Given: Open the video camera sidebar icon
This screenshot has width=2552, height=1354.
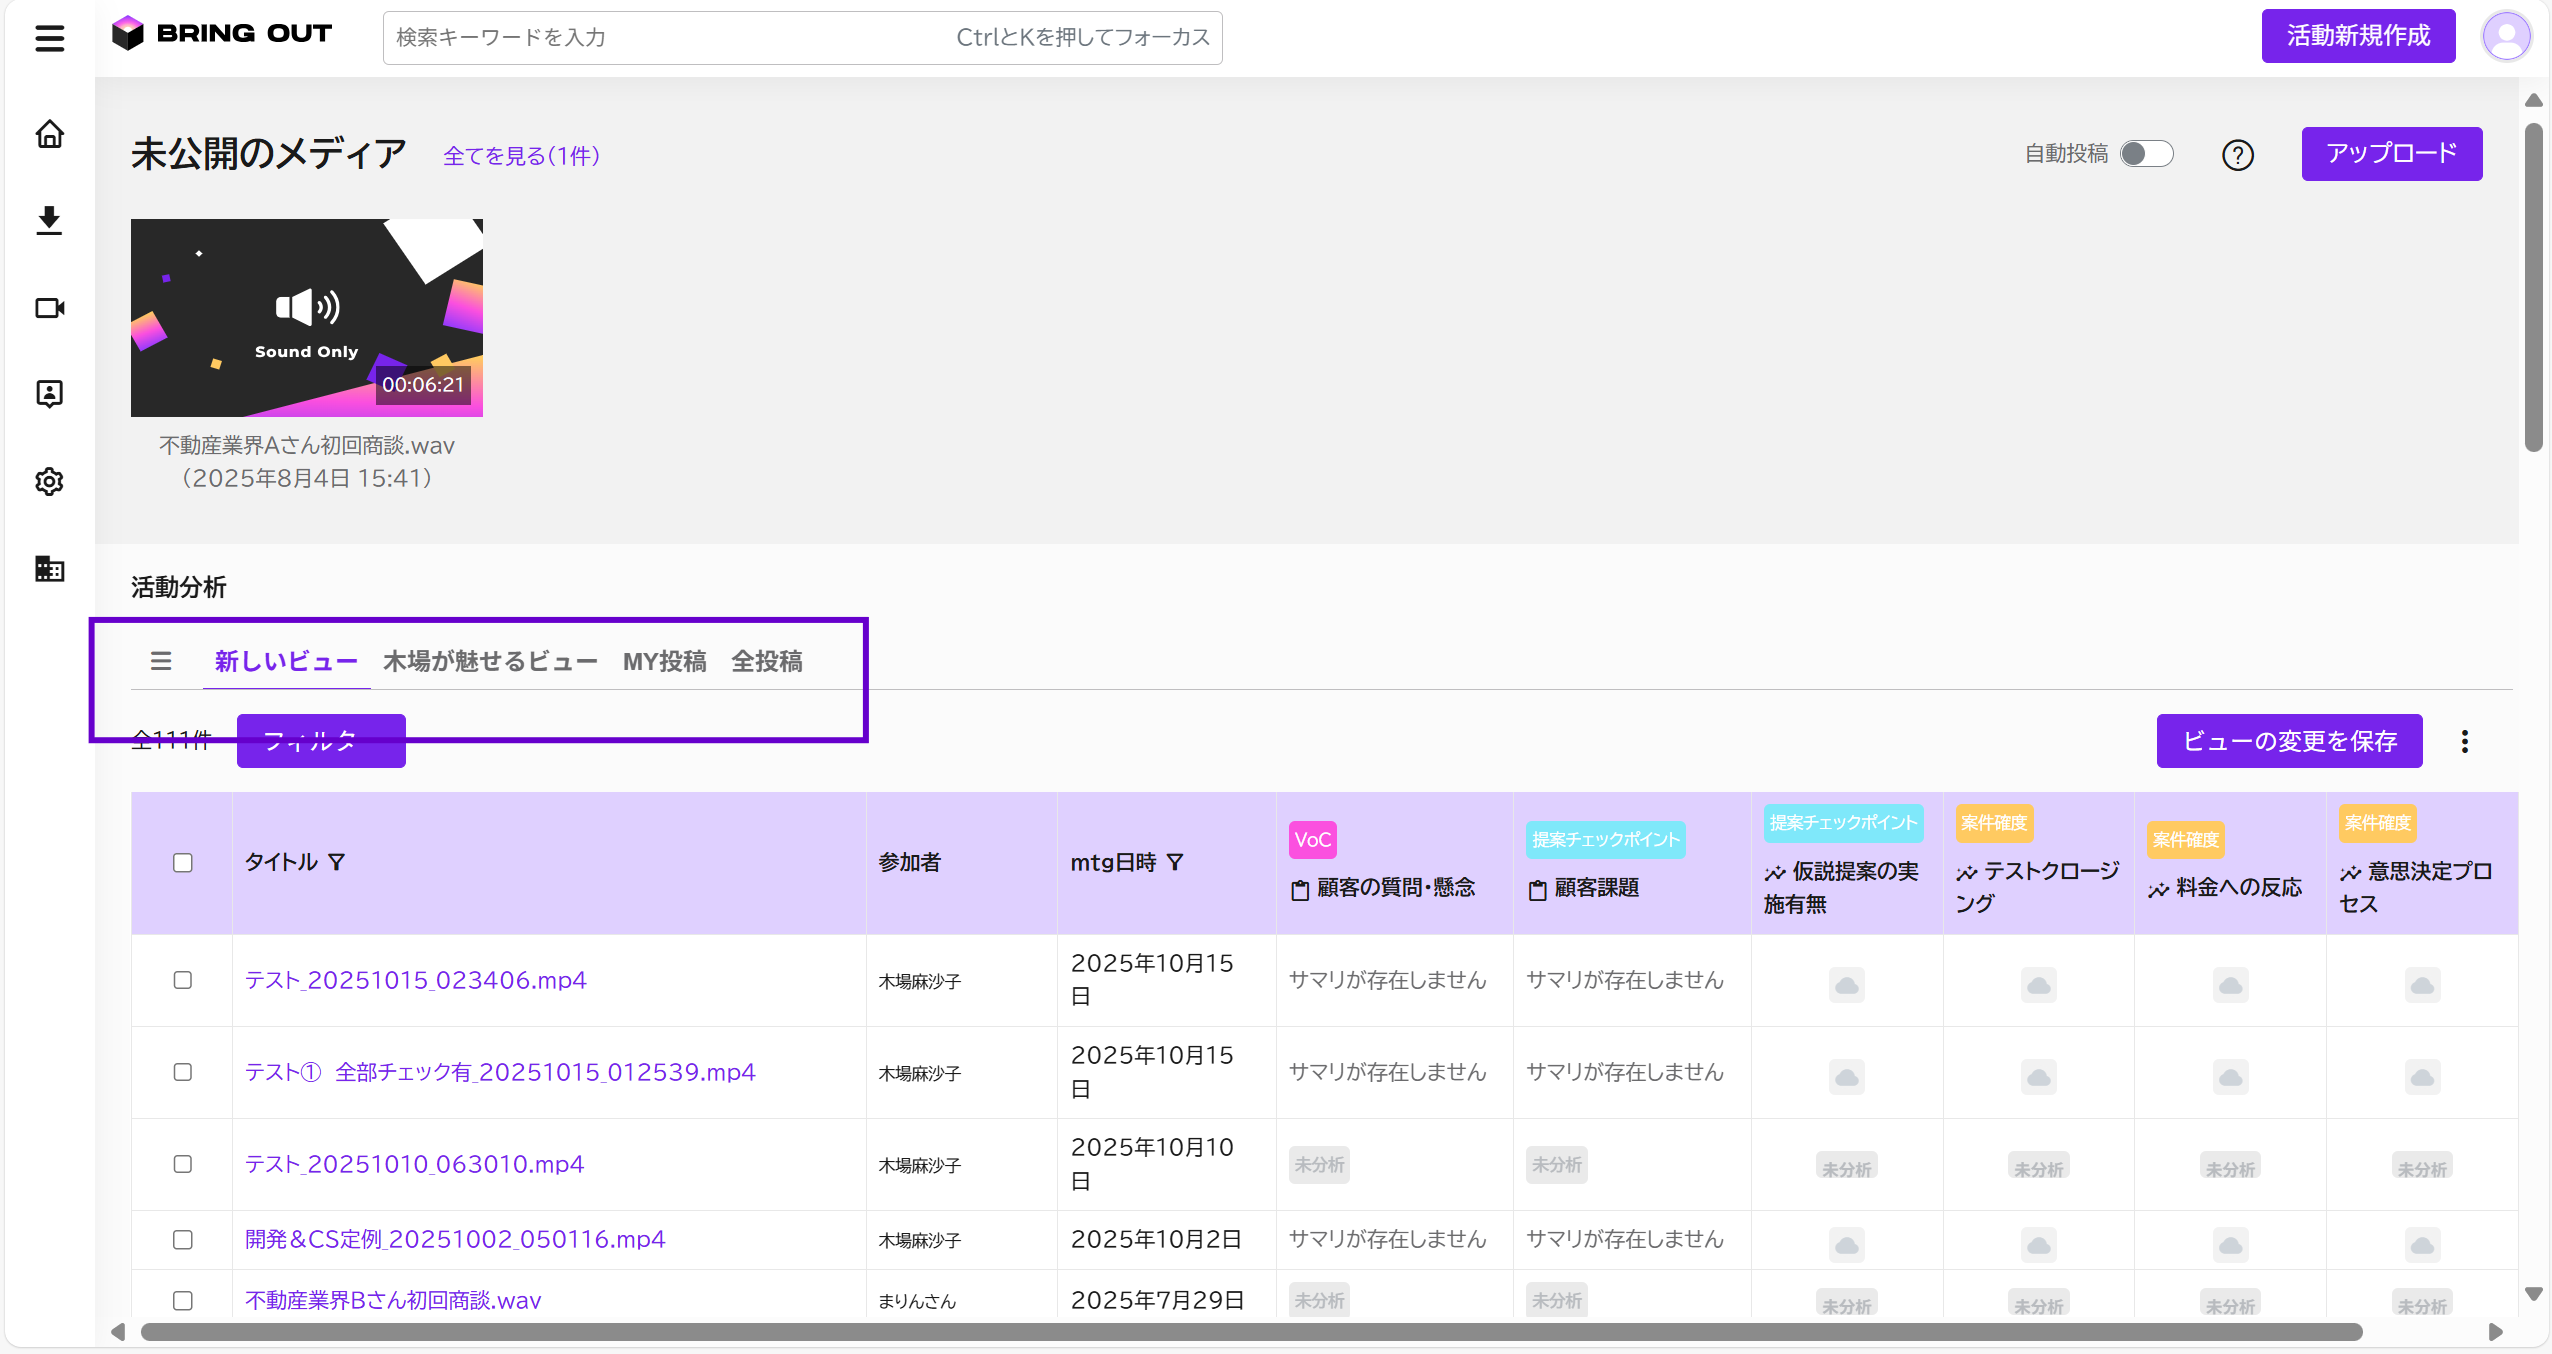Looking at the screenshot, I should (x=49, y=308).
